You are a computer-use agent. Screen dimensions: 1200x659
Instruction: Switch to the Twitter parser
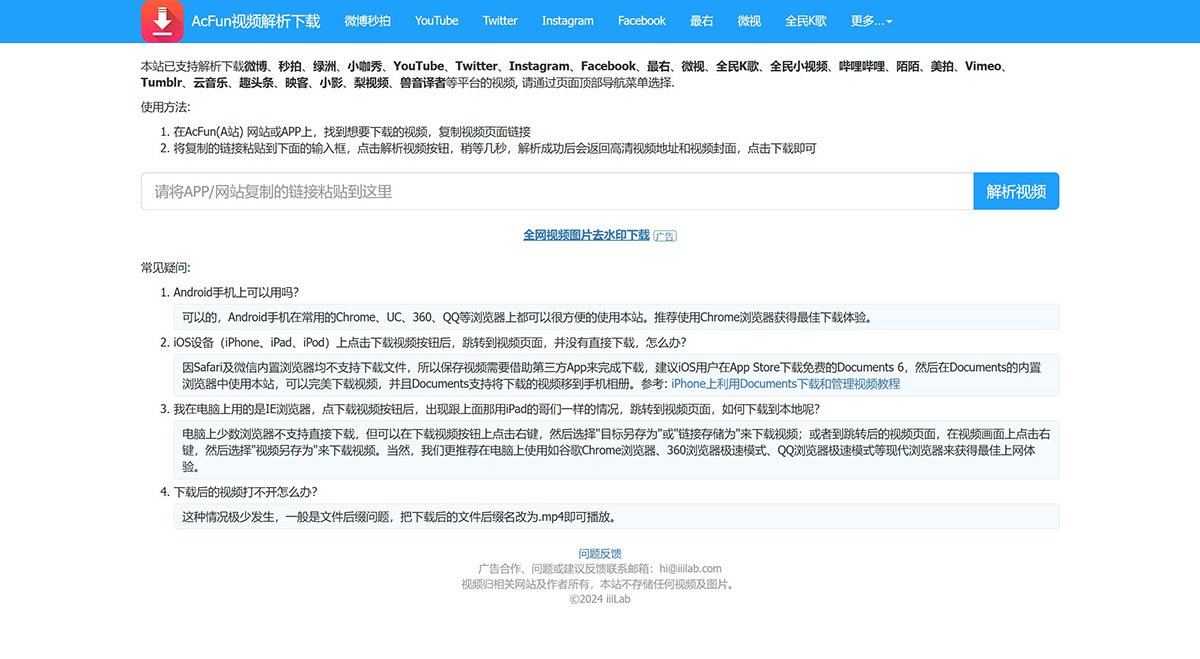499,20
